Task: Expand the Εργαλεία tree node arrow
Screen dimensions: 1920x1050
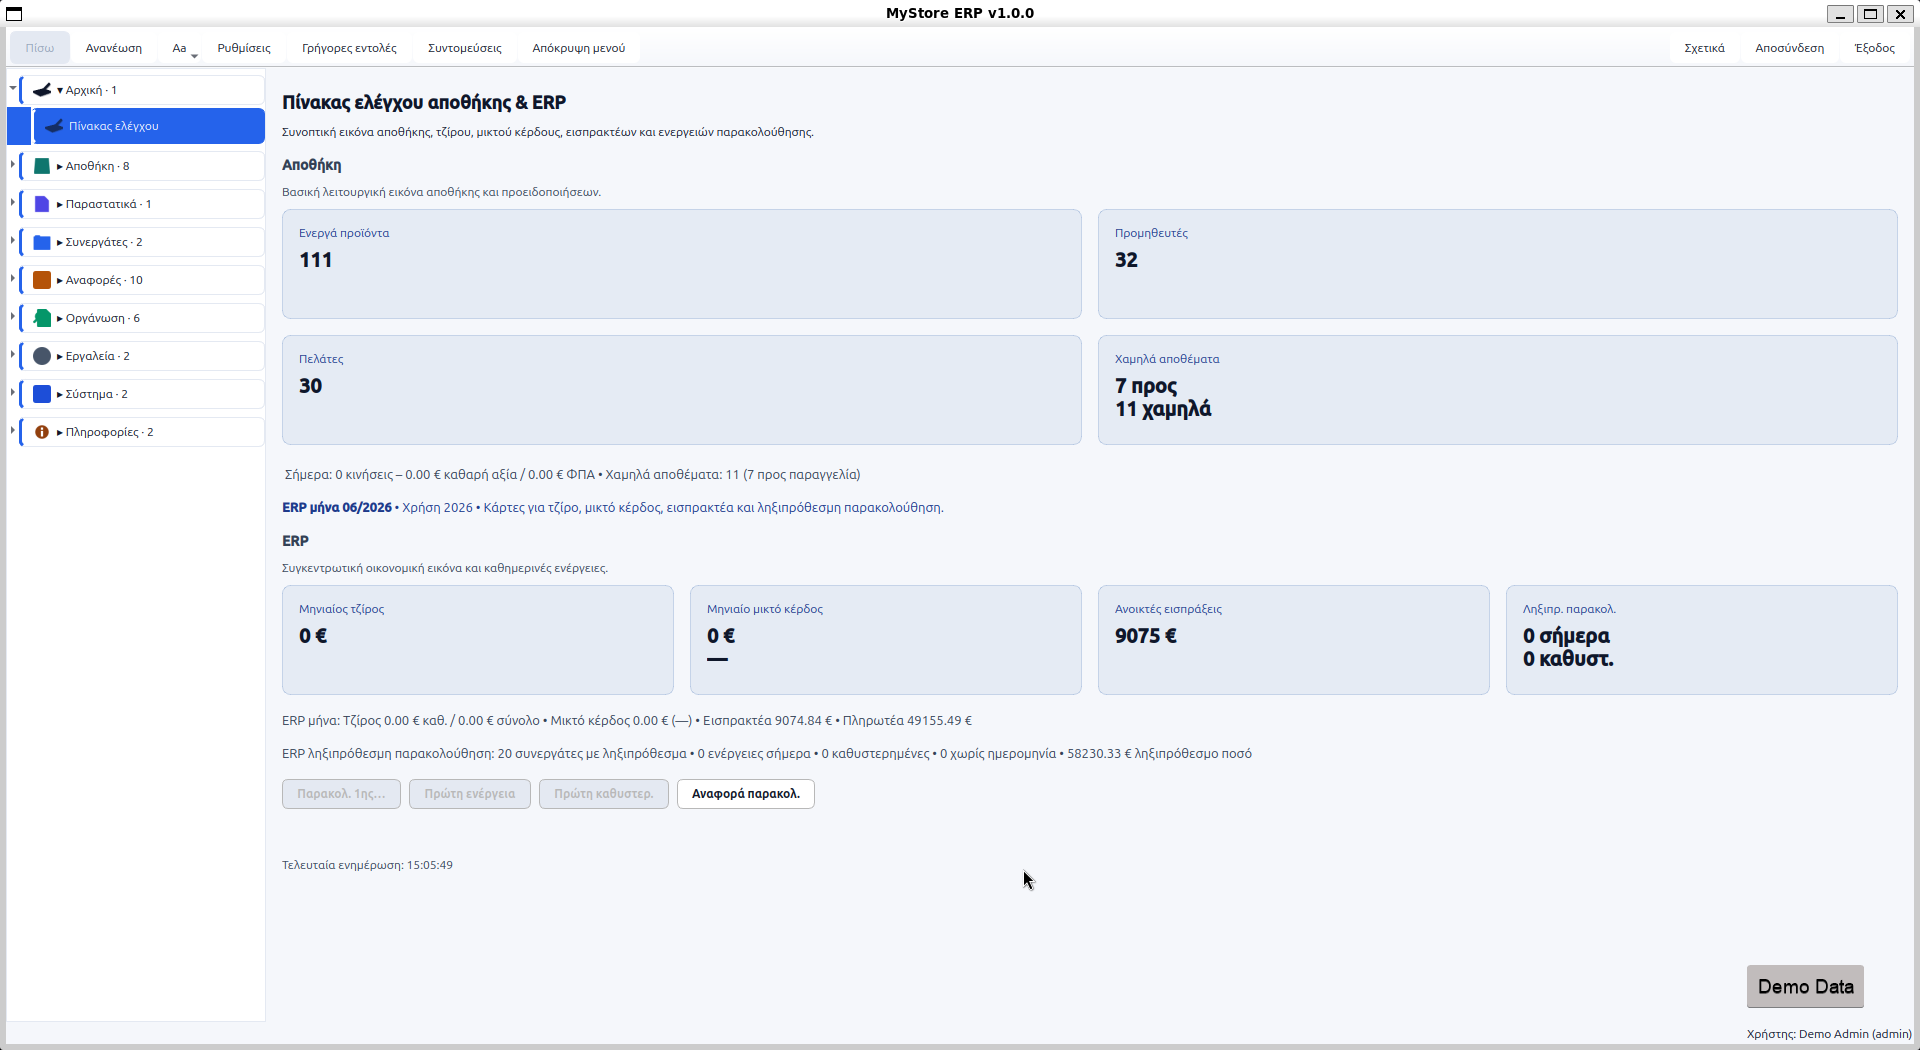Action: (13, 354)
